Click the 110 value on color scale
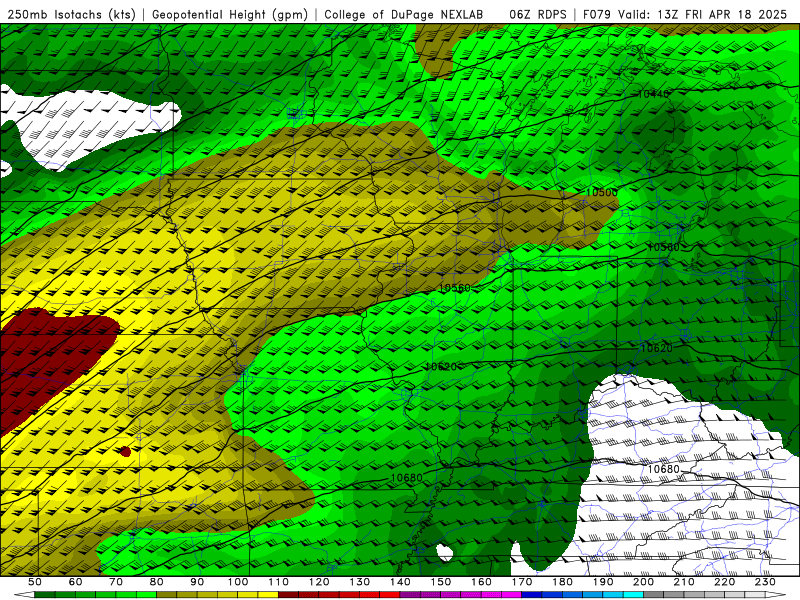800x600 pixels. (x=278, y=582)
